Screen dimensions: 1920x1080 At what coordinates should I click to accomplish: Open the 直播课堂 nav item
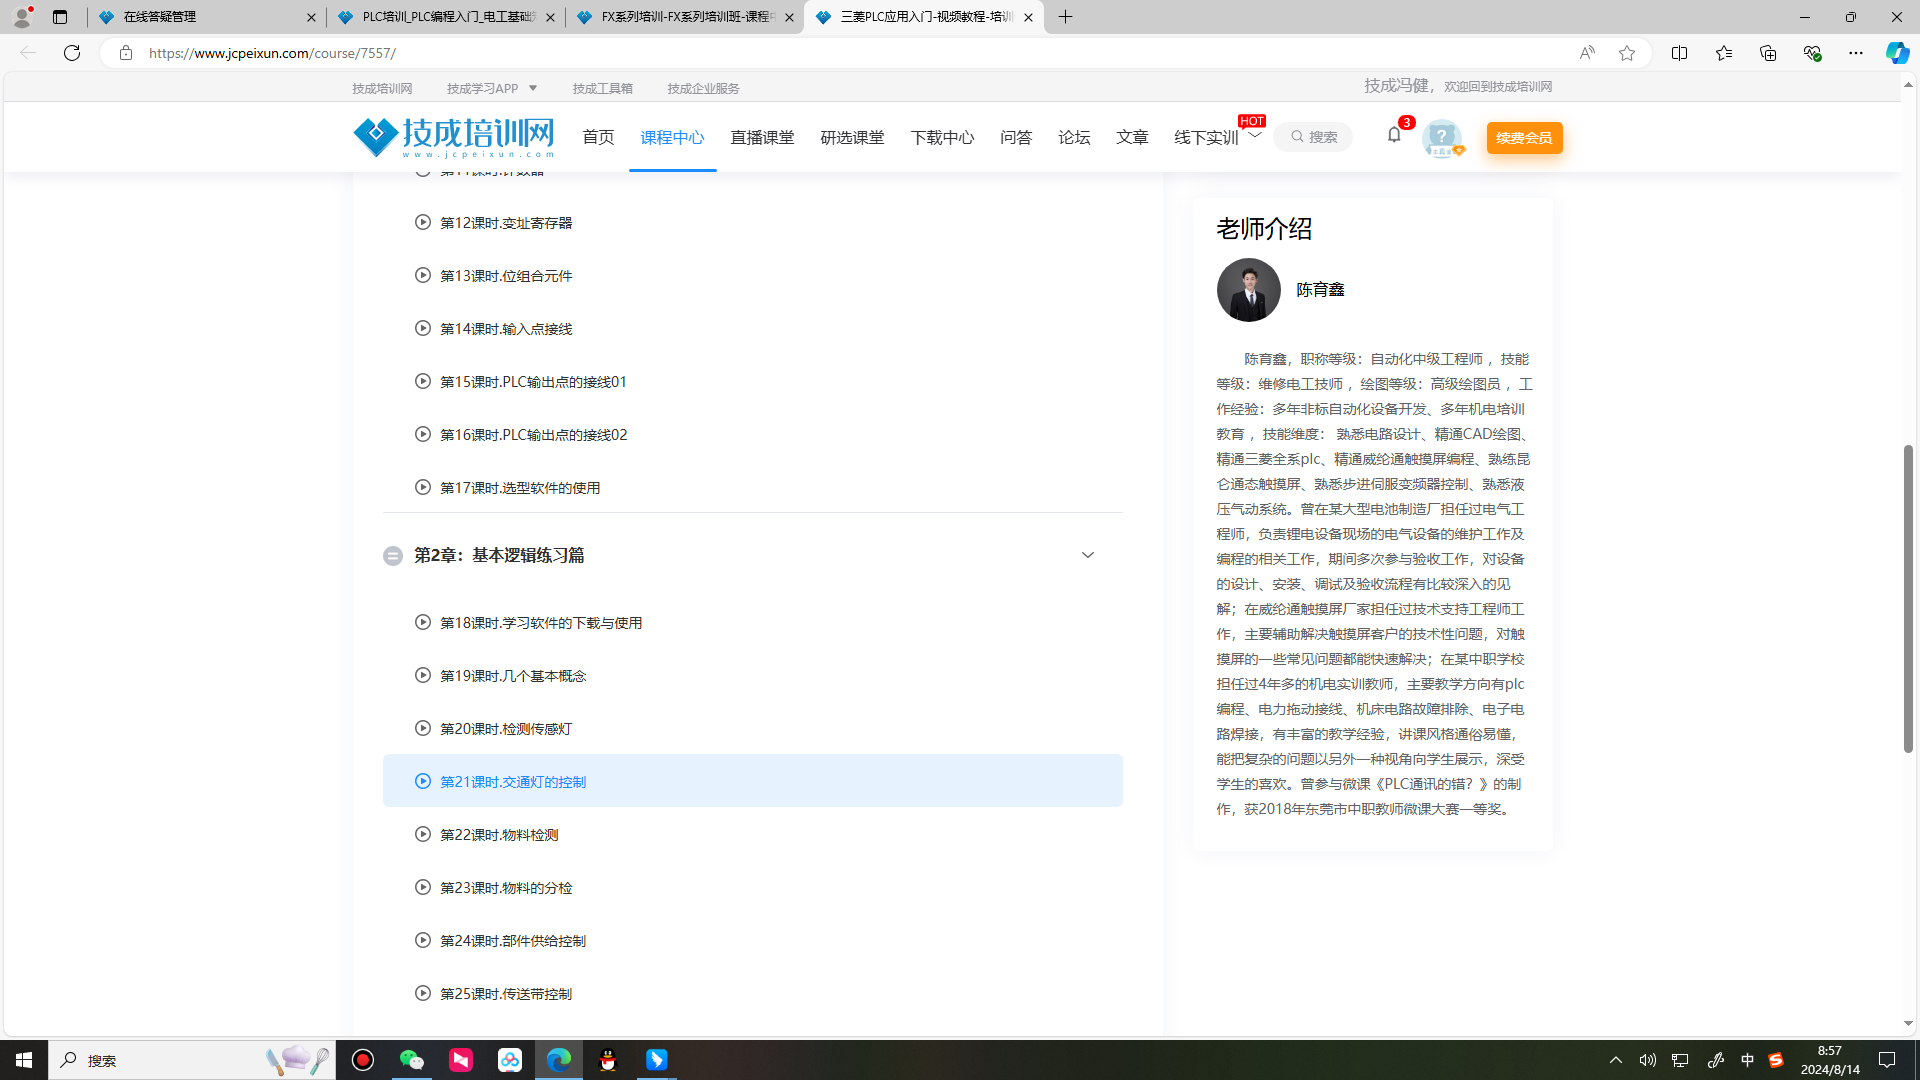762,137
